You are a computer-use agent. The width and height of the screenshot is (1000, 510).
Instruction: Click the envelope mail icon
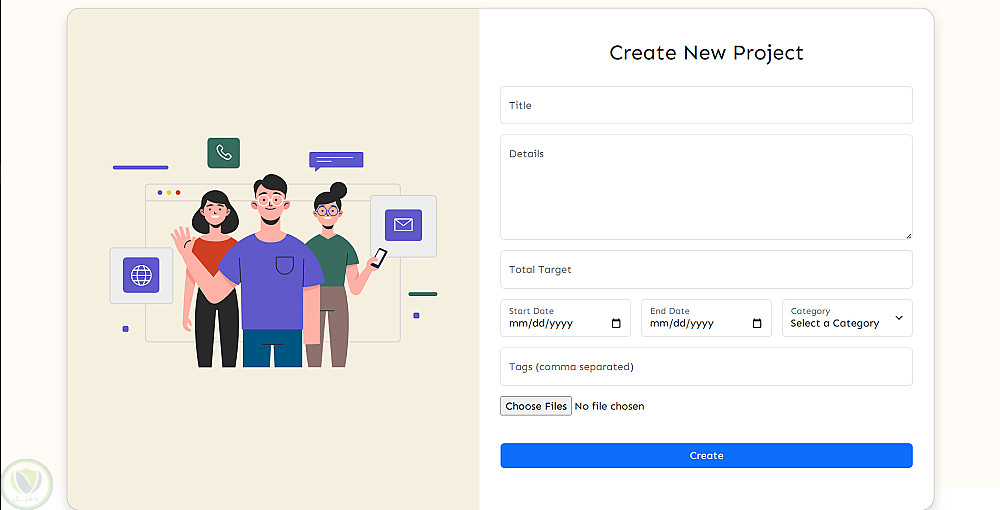pos(403,225)
